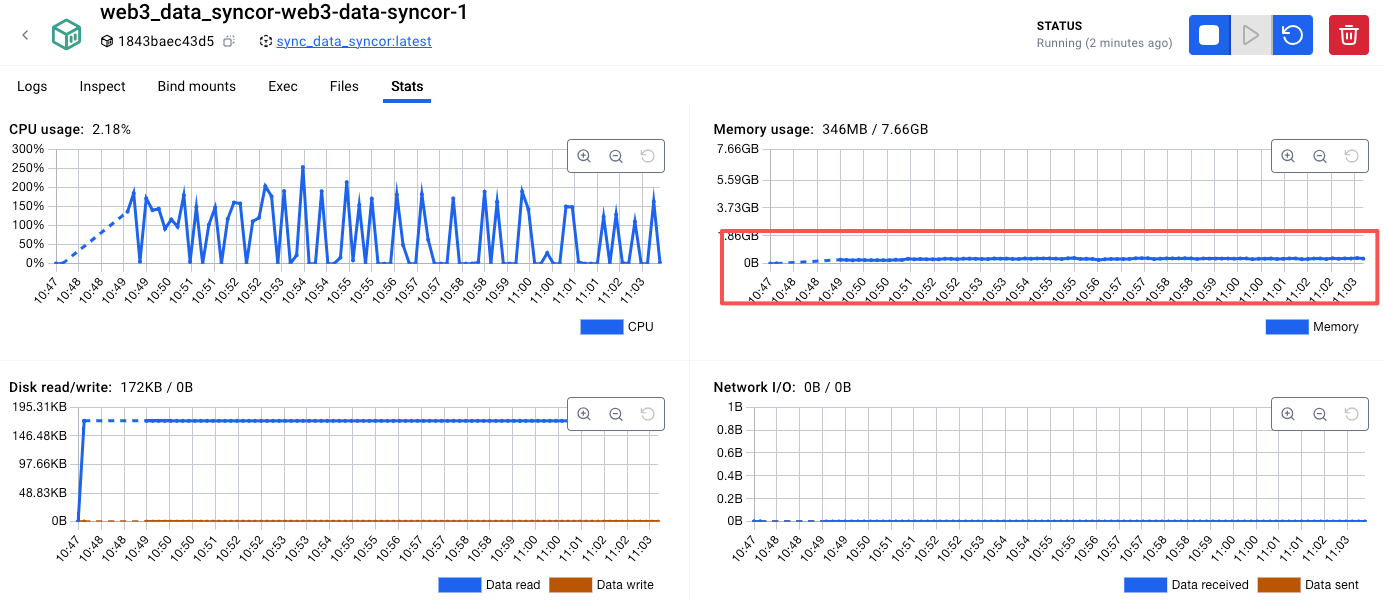Open the Files tab
Viewport: 1385px width, 600px height.
[344, 86]
